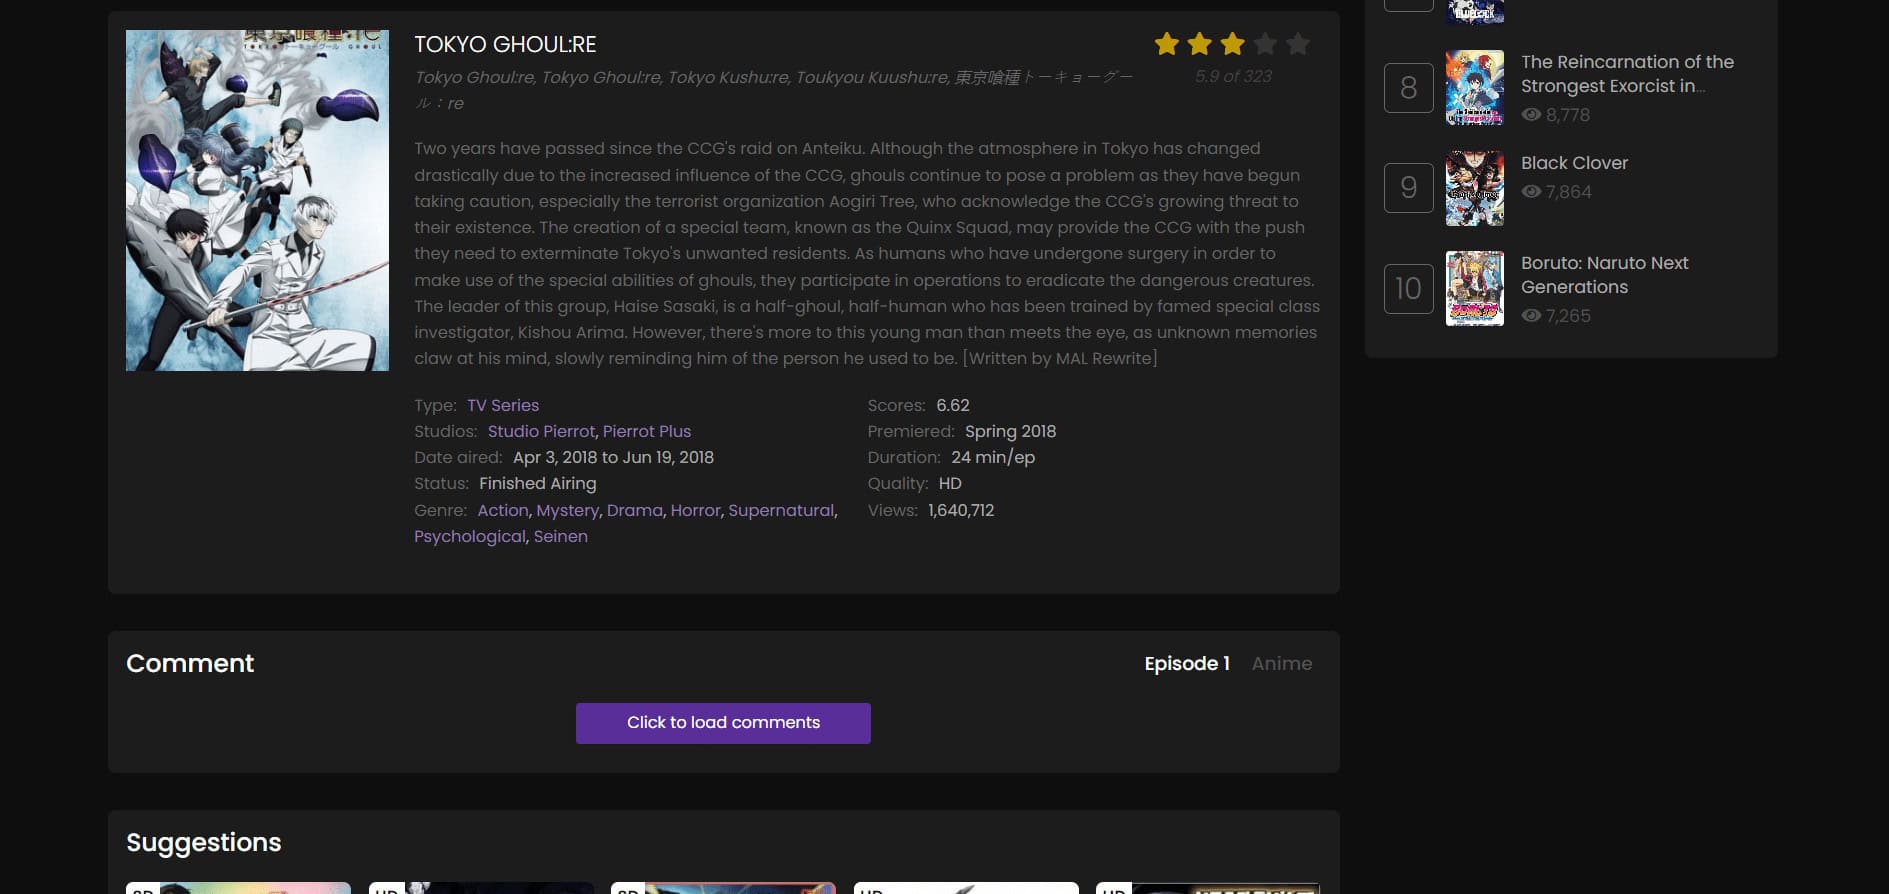Browse the Drama genre

click(635, 510)
